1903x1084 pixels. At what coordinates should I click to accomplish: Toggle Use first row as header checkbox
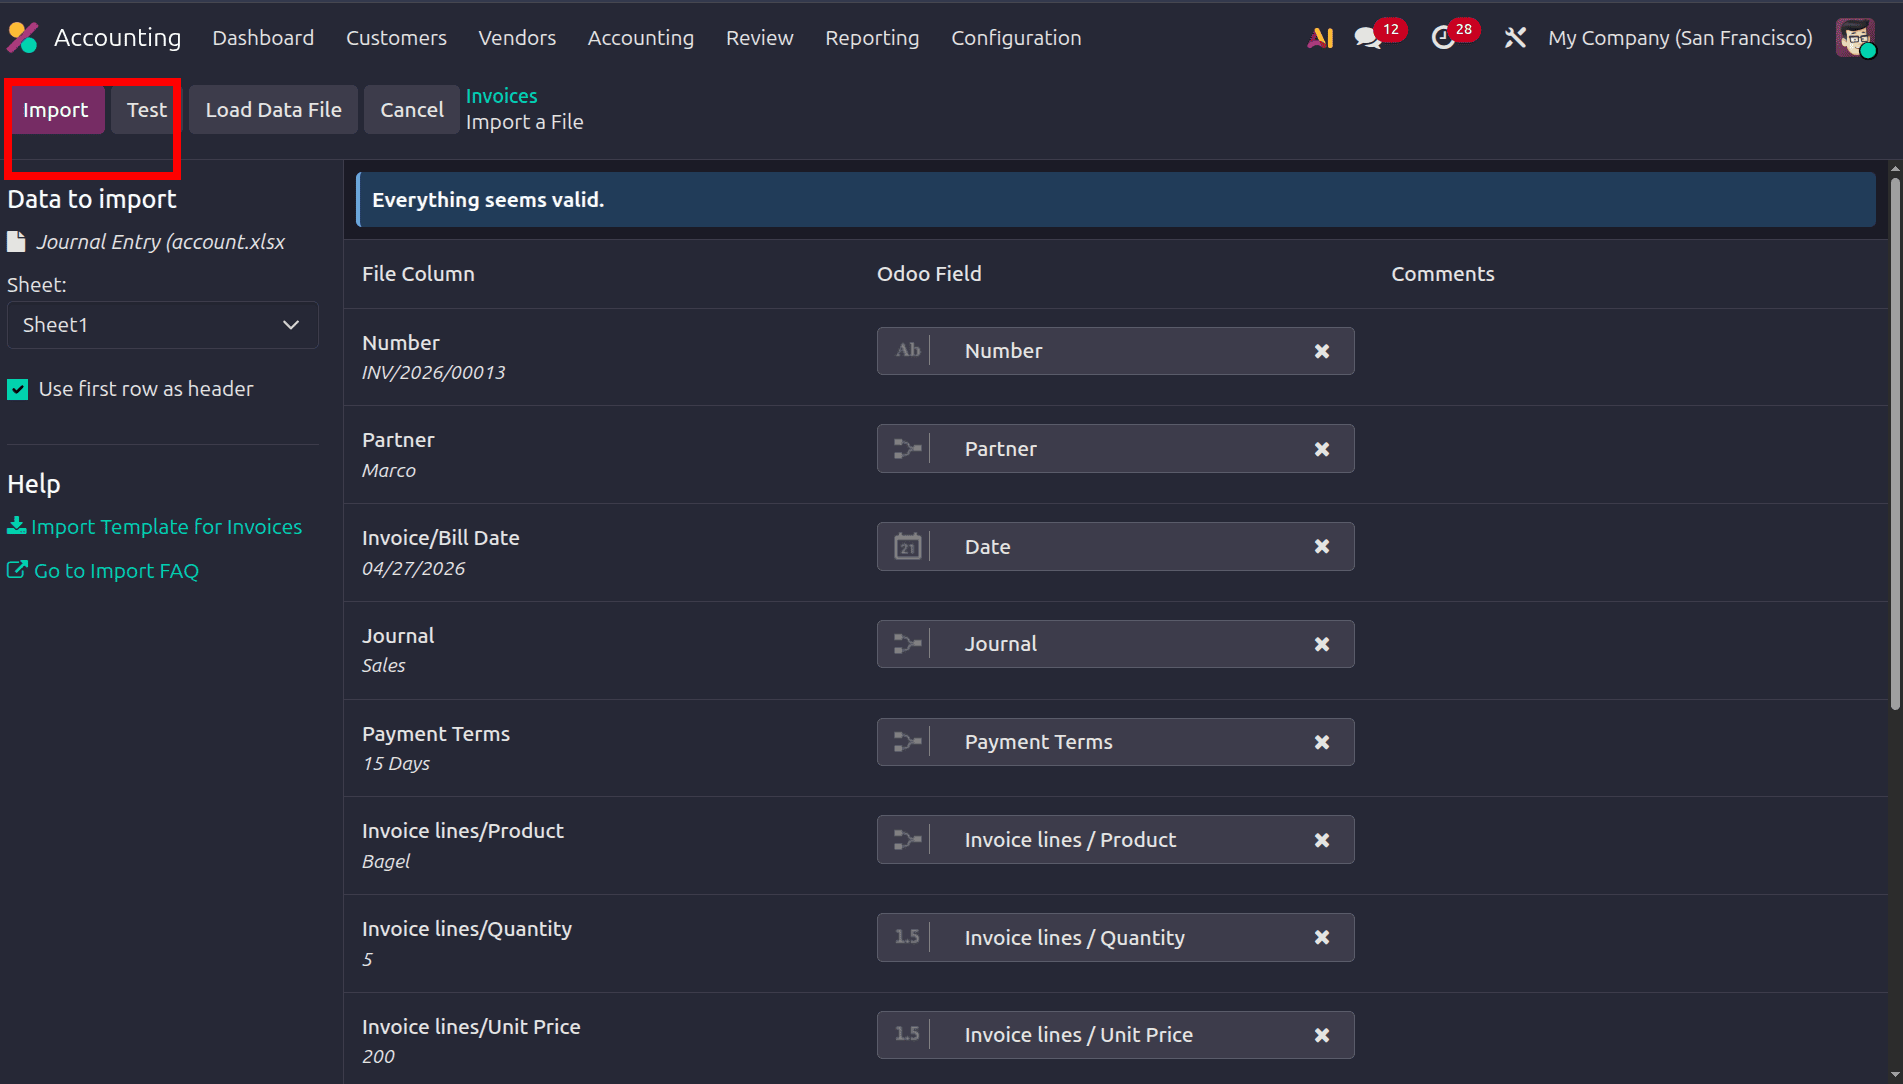(18, 389)
